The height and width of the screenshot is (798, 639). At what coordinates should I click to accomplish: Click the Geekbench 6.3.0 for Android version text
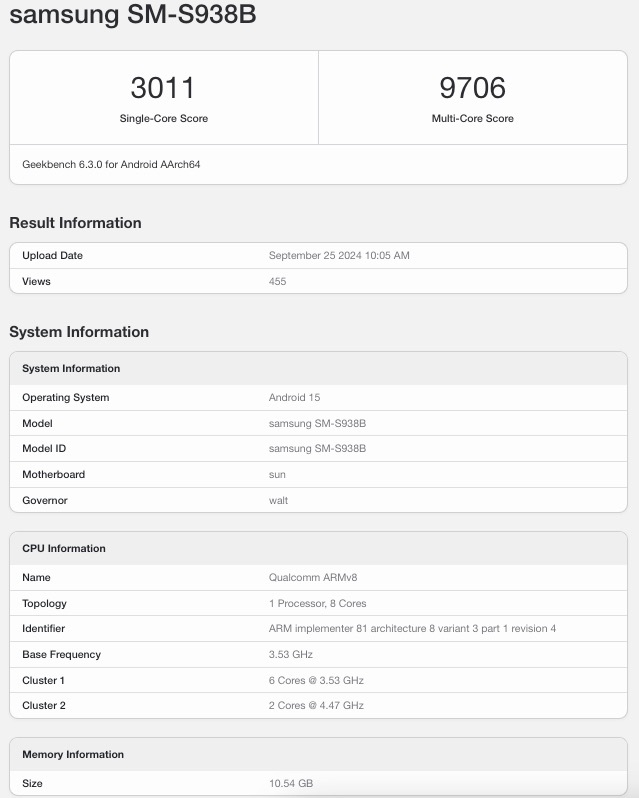[111, 164]
